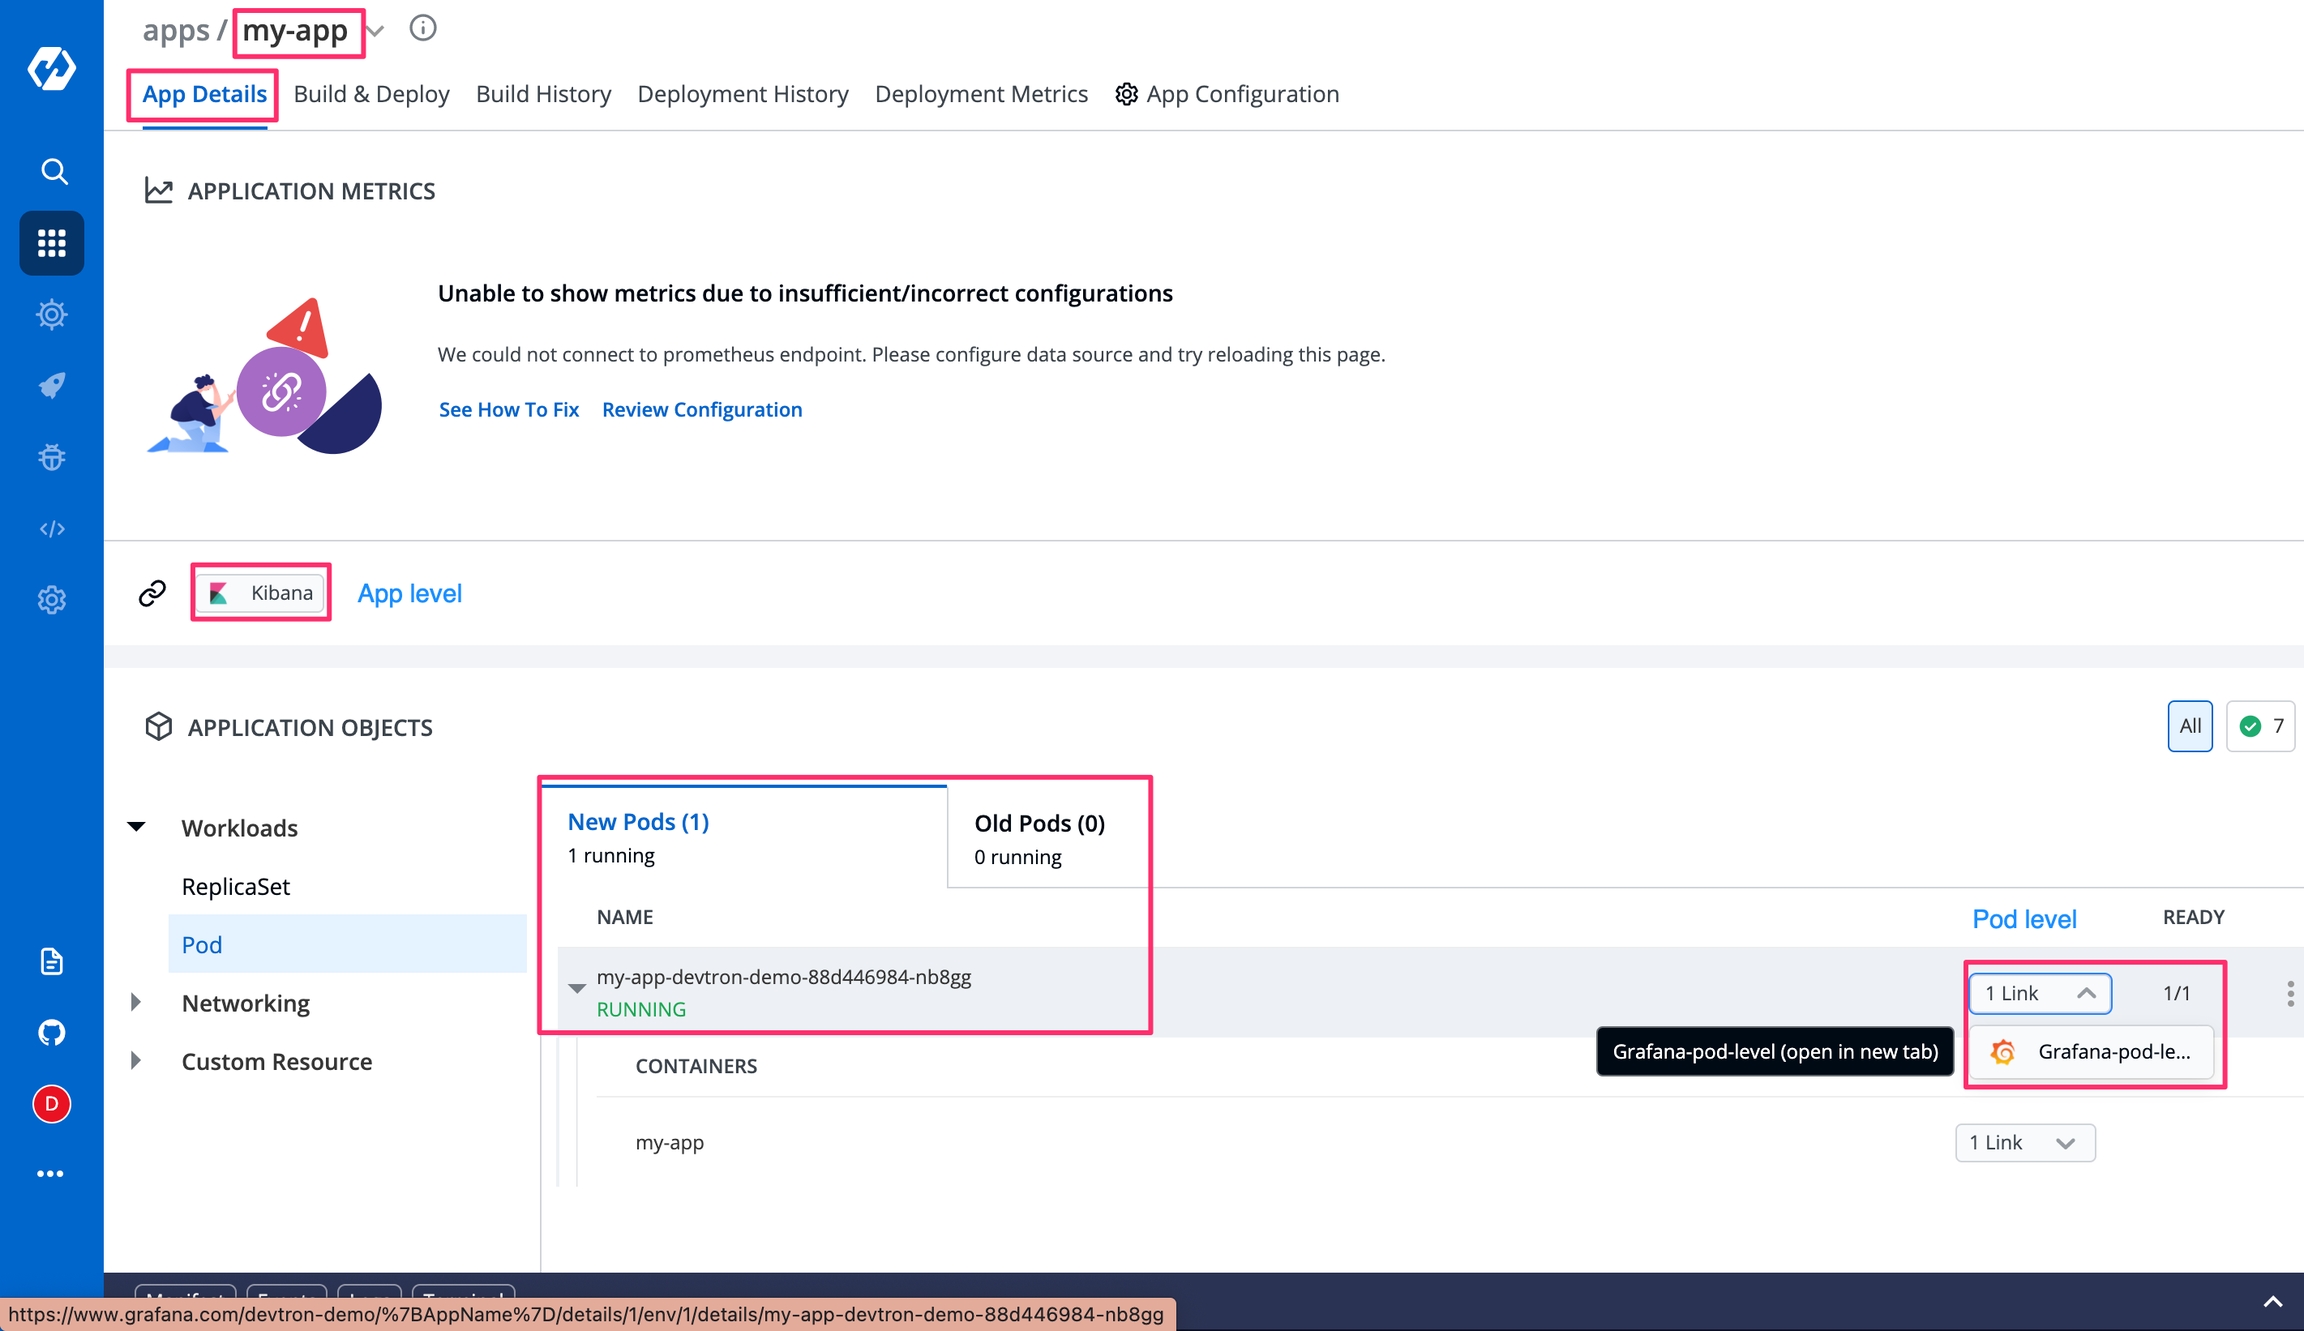Image resolution: width=2304 pixels, height=1331 pixels.
Task: Open the code brackets icon in sidebar
Action: [51, 528]
